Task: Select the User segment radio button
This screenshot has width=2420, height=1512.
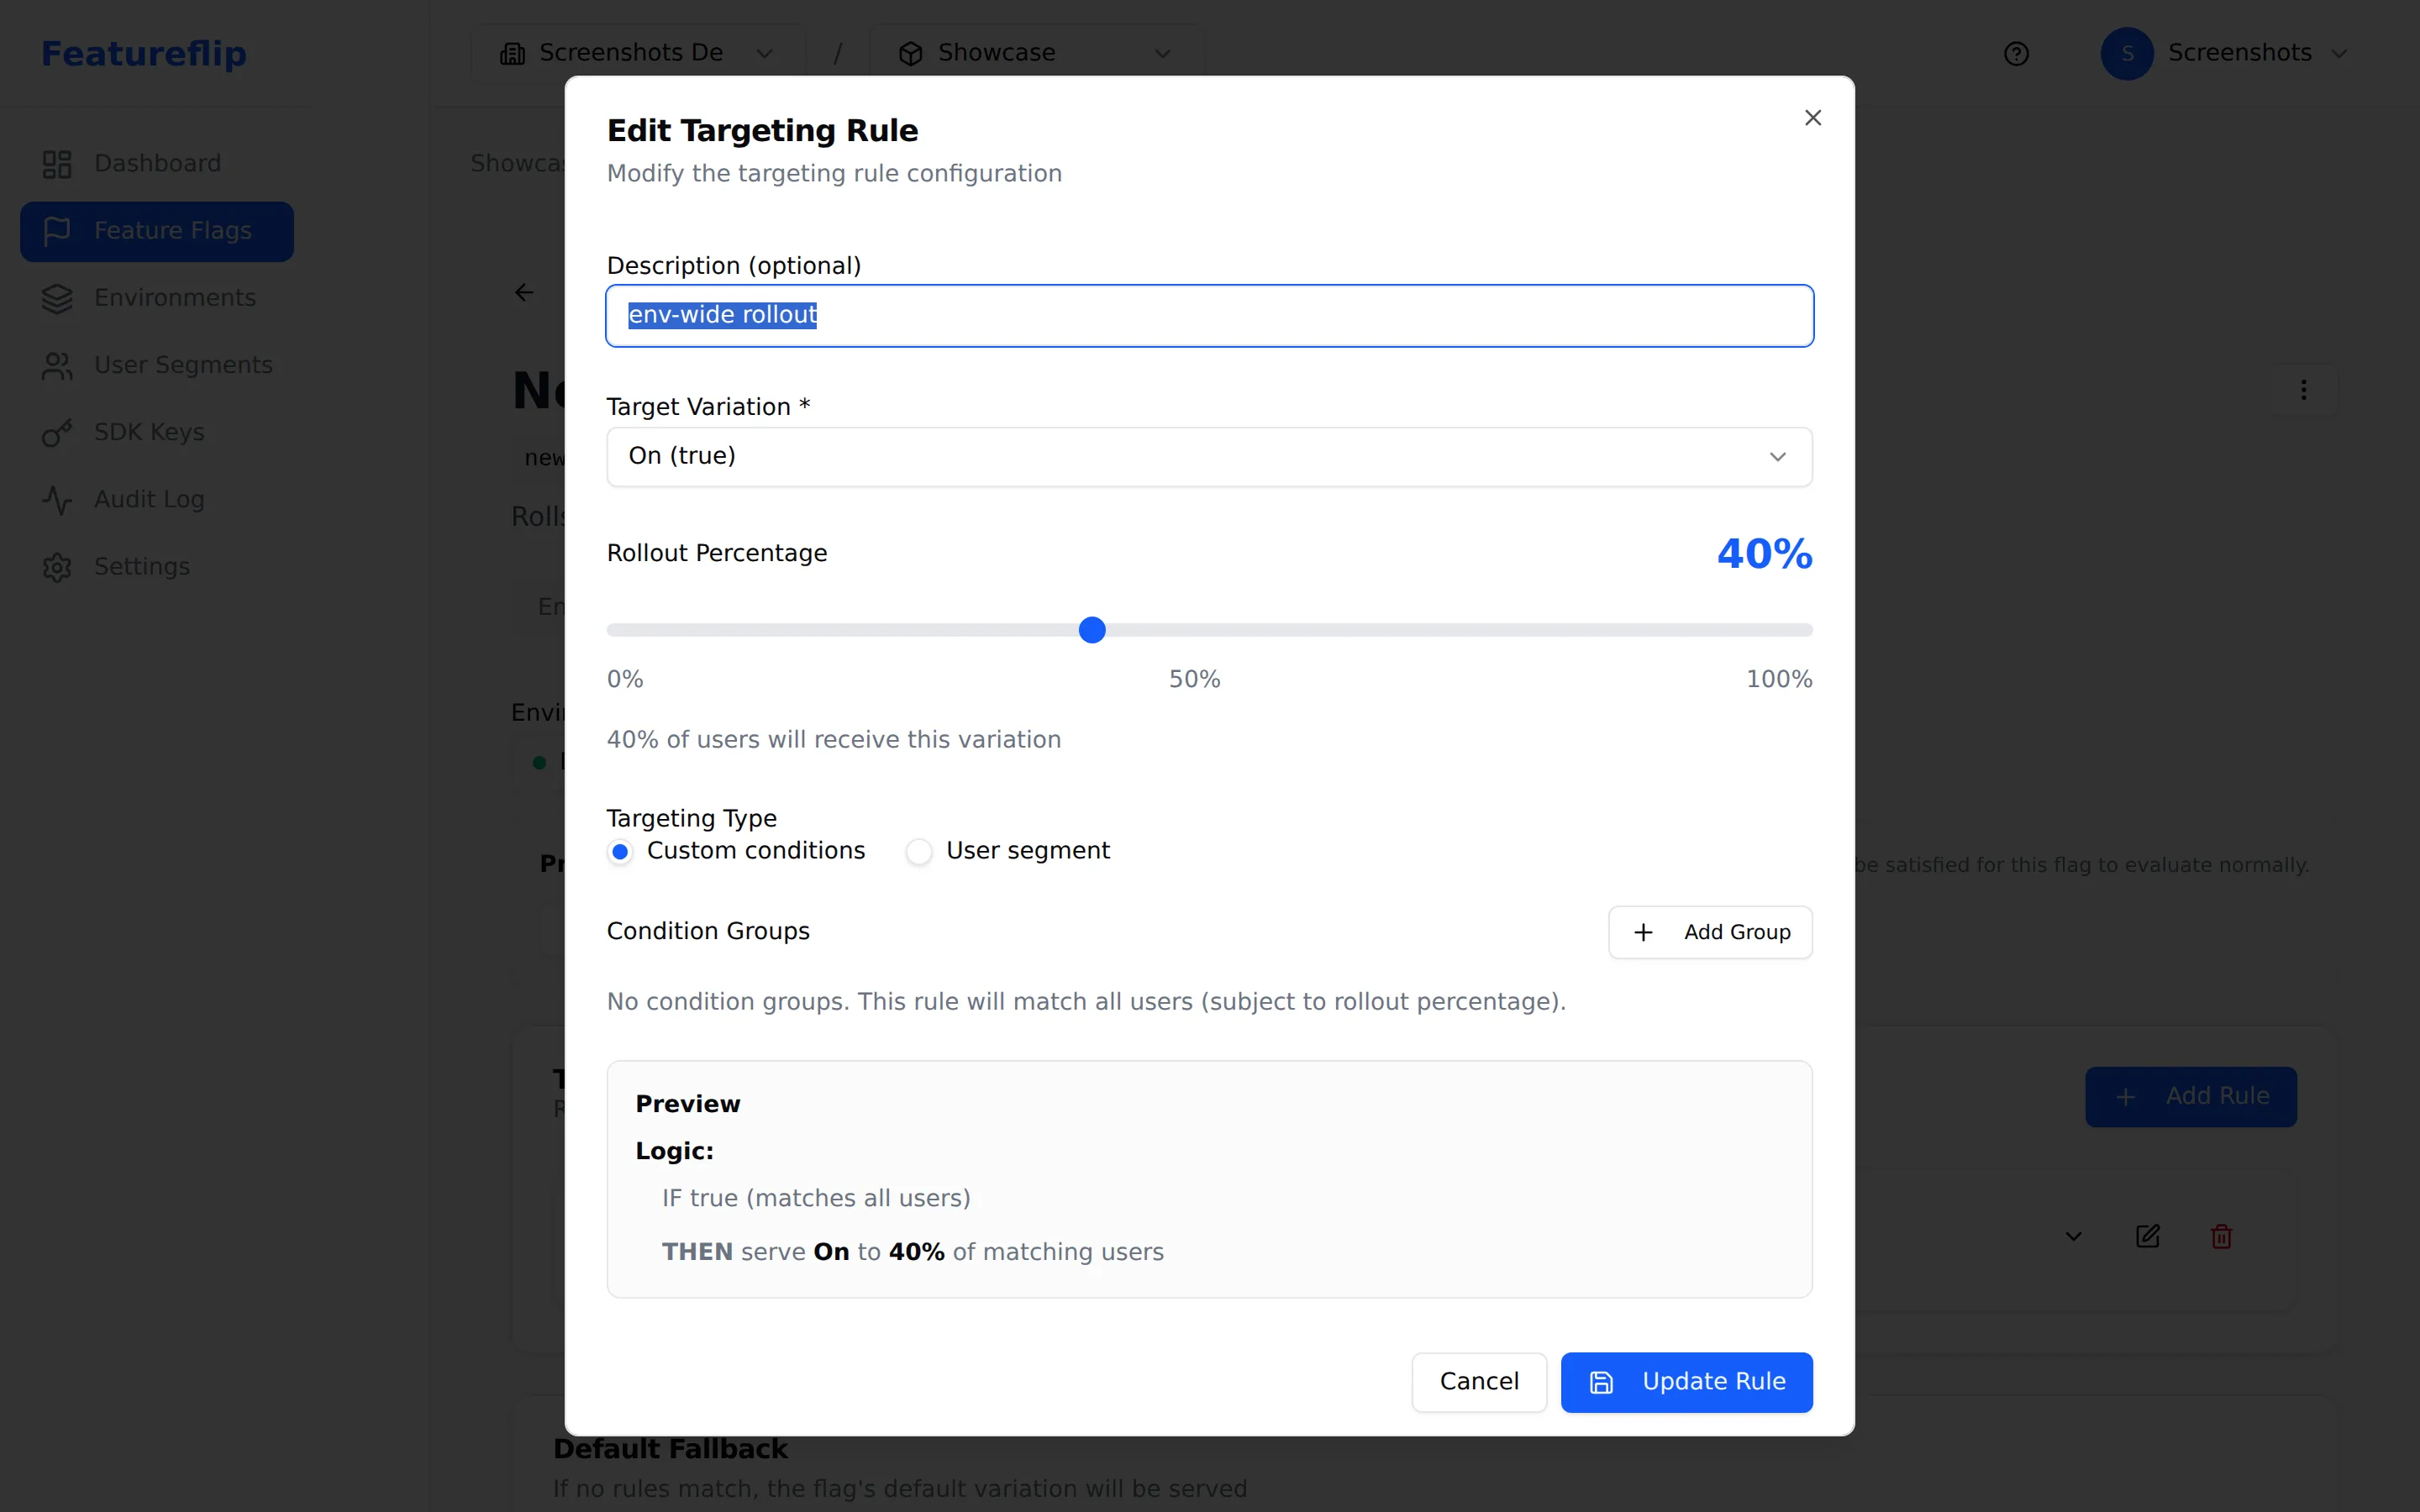Action: click(918, 852)
